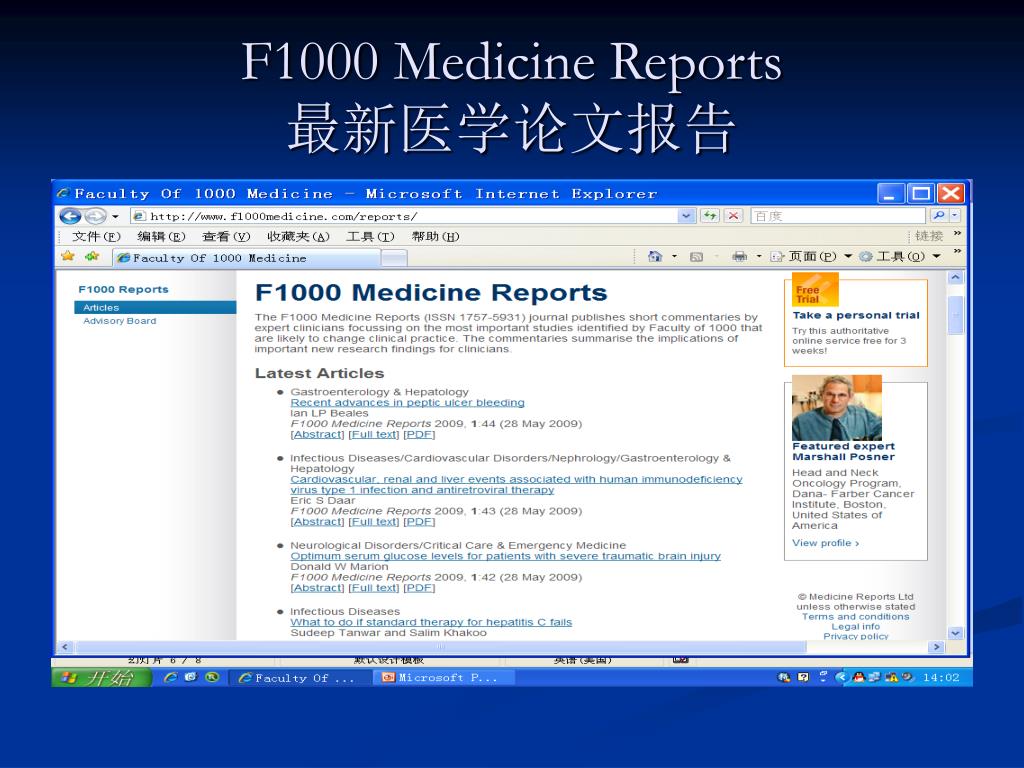This screenshot has height=768, width=1024.
Task: Click vertical scrollbar up arrow
Action: point(955,278)
